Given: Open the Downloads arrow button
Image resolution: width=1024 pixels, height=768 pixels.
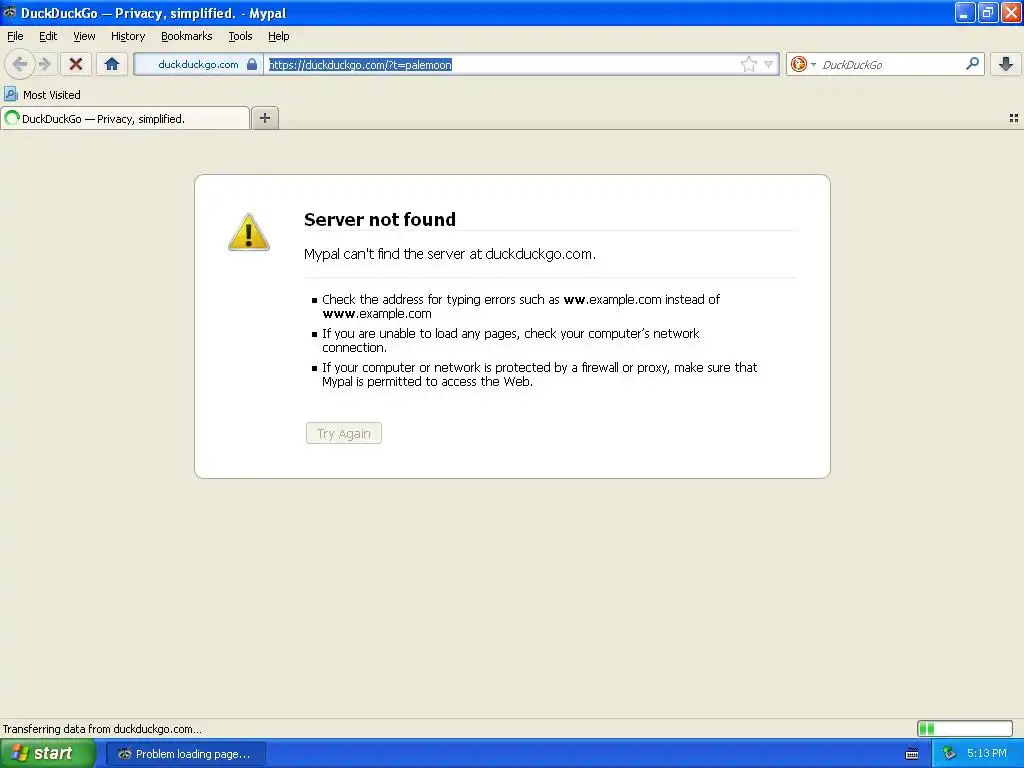Looking at the screenshot, I should (1006, 64).
